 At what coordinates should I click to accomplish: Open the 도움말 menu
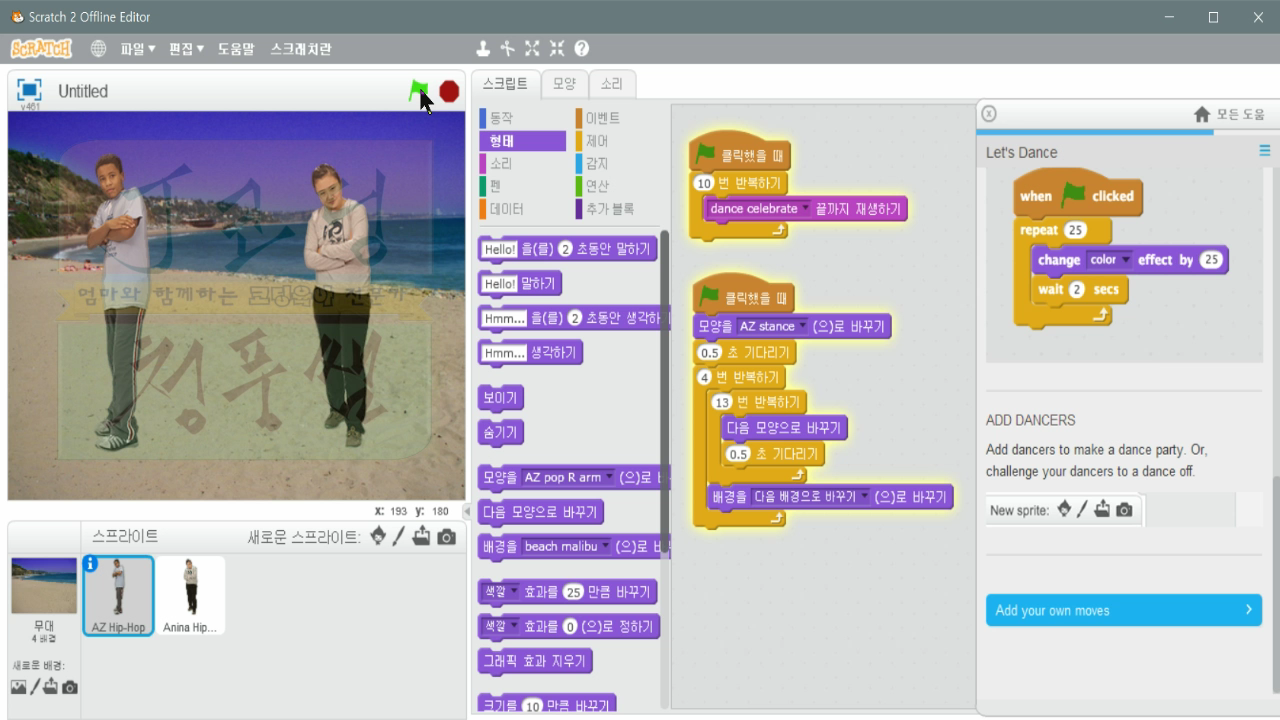tap(236, 49)
